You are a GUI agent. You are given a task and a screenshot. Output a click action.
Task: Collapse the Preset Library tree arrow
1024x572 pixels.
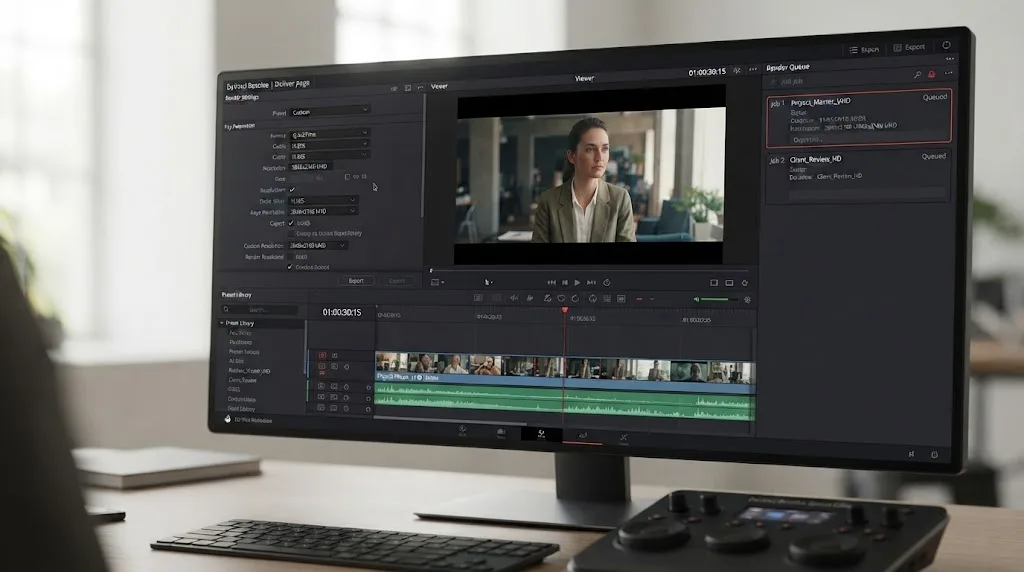click(222, 323)
